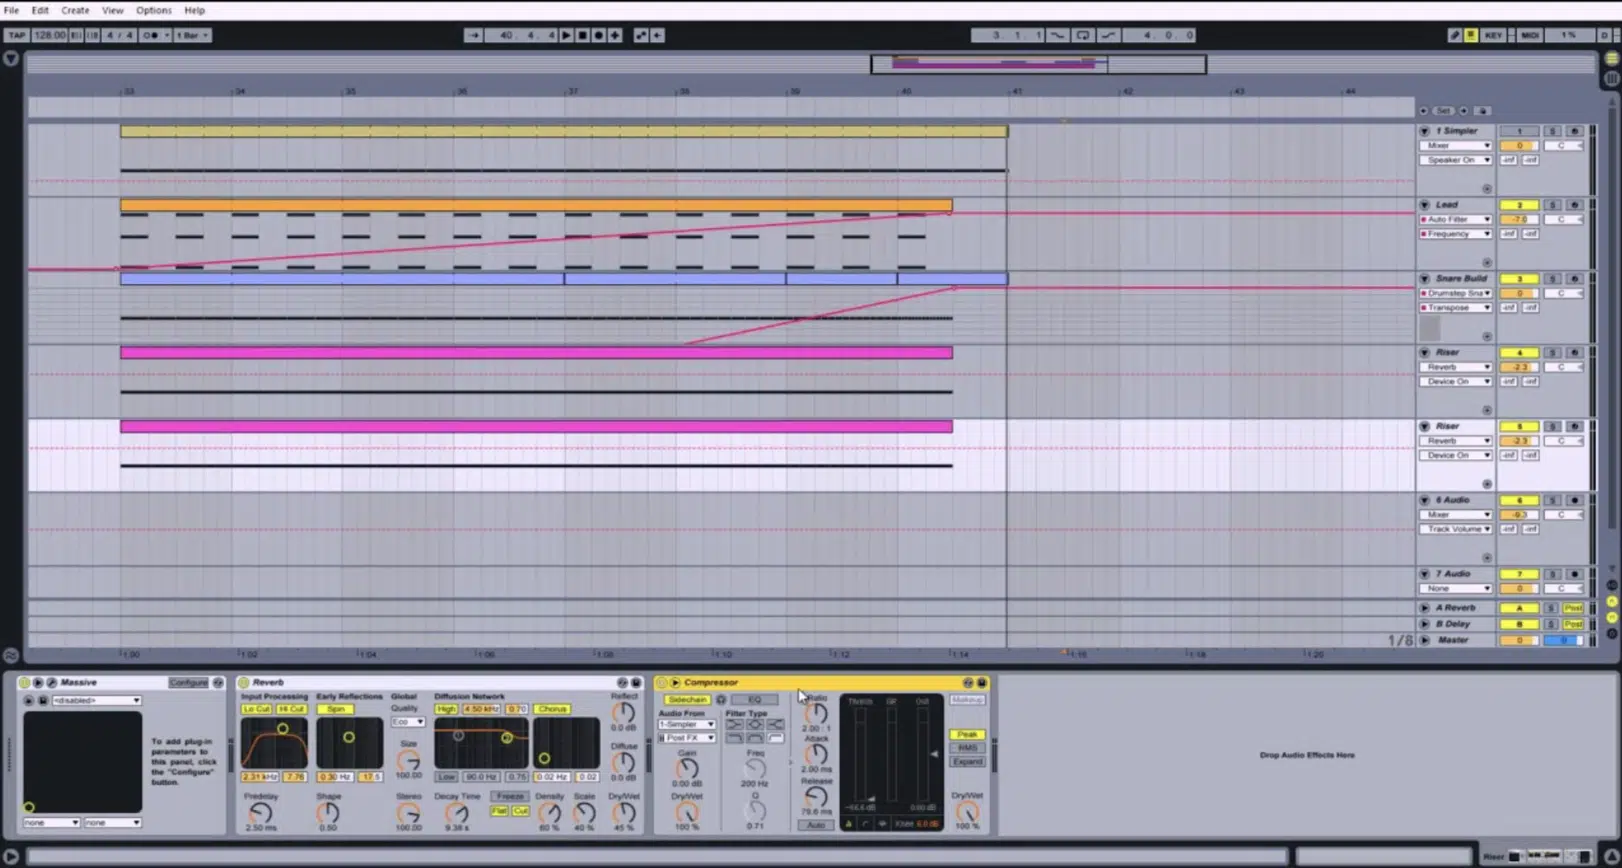The width and height of the screenshot is (1622, 868).
Task: Click the Reverb Decay Time knob
Action: point(457,813)
